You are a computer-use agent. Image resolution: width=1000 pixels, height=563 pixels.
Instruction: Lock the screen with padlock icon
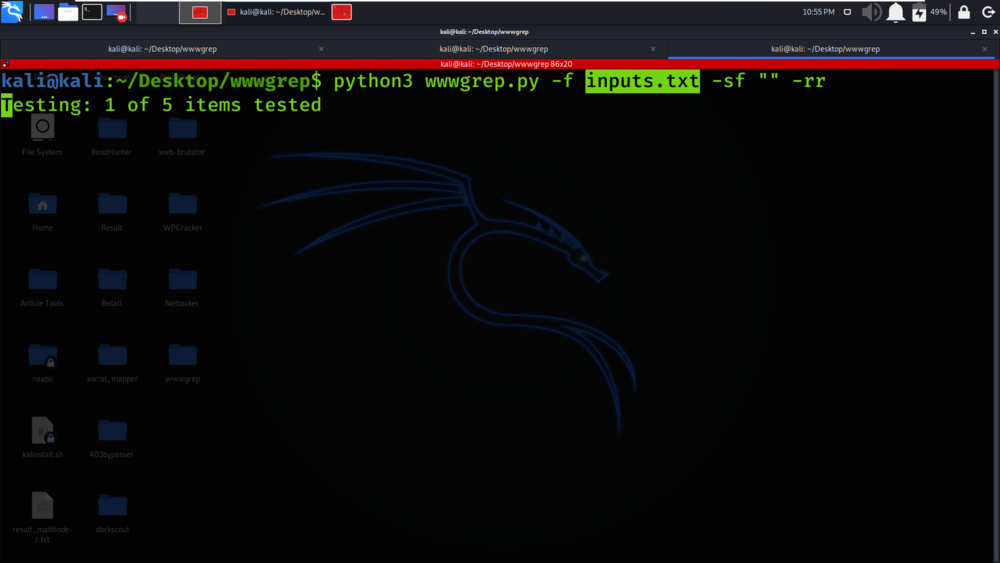pos(964,12)
